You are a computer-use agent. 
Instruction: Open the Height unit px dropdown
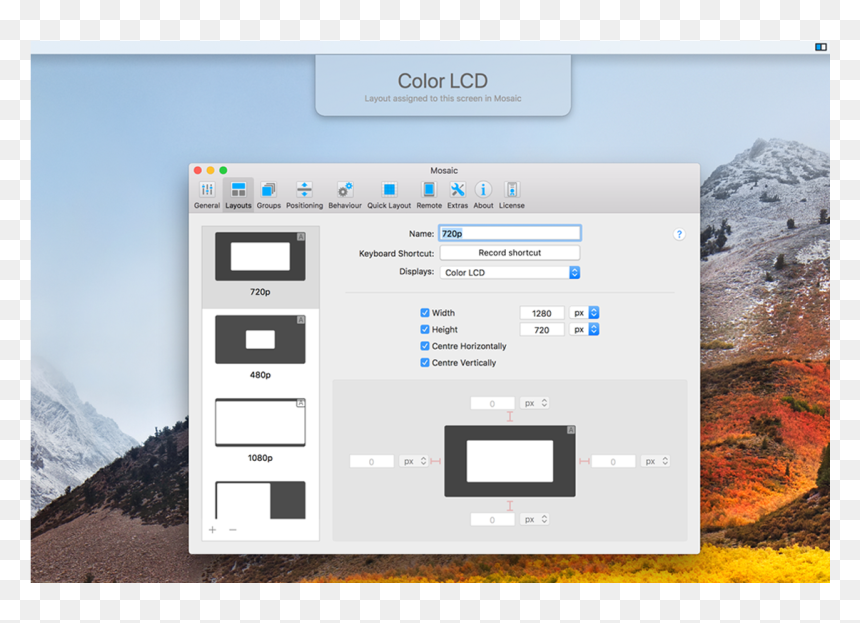pos(584,329)
